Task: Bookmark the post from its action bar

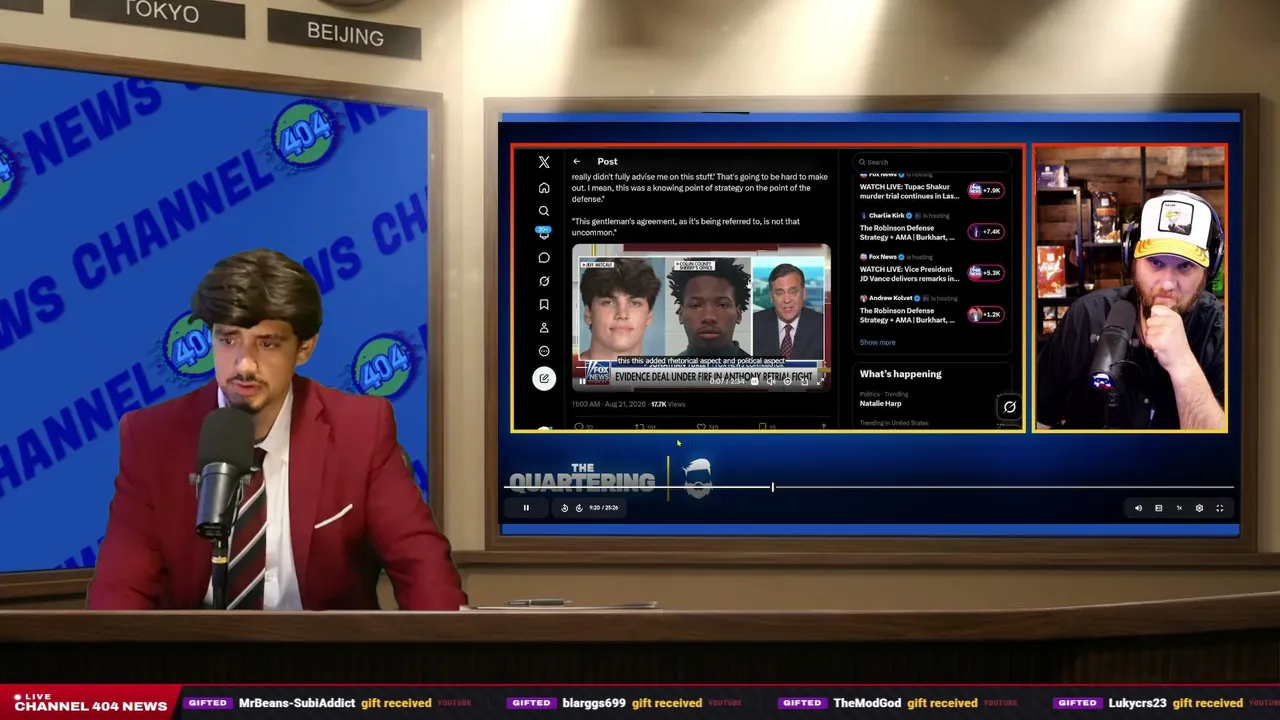Action: pyautogui.click(x=762, y=427)
